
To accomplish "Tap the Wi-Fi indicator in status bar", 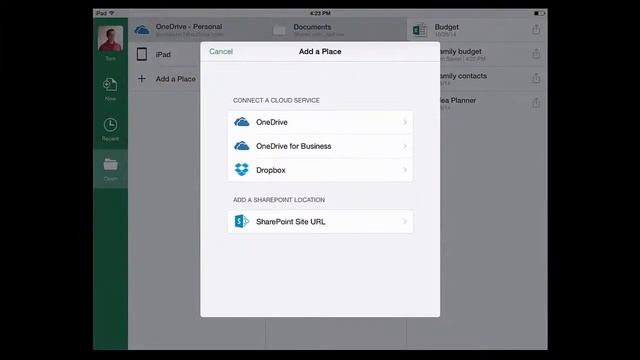I will [111, 13].
